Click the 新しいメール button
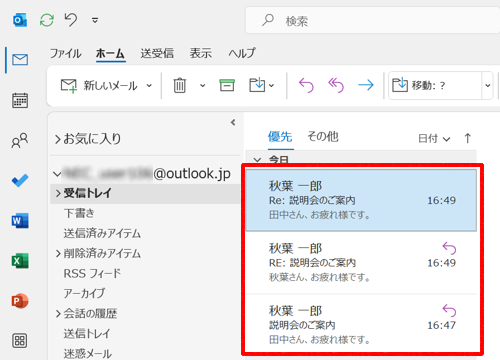 (x=99, y=85)
